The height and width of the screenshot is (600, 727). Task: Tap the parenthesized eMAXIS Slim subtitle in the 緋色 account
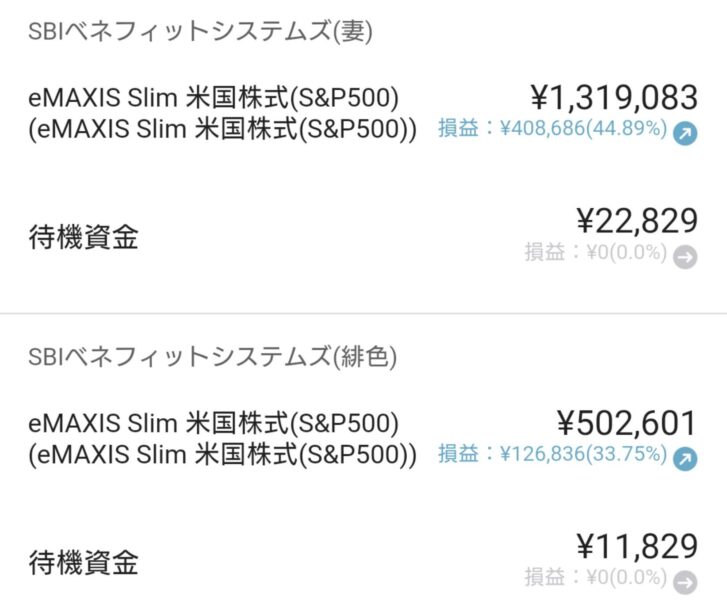point(222,454)
